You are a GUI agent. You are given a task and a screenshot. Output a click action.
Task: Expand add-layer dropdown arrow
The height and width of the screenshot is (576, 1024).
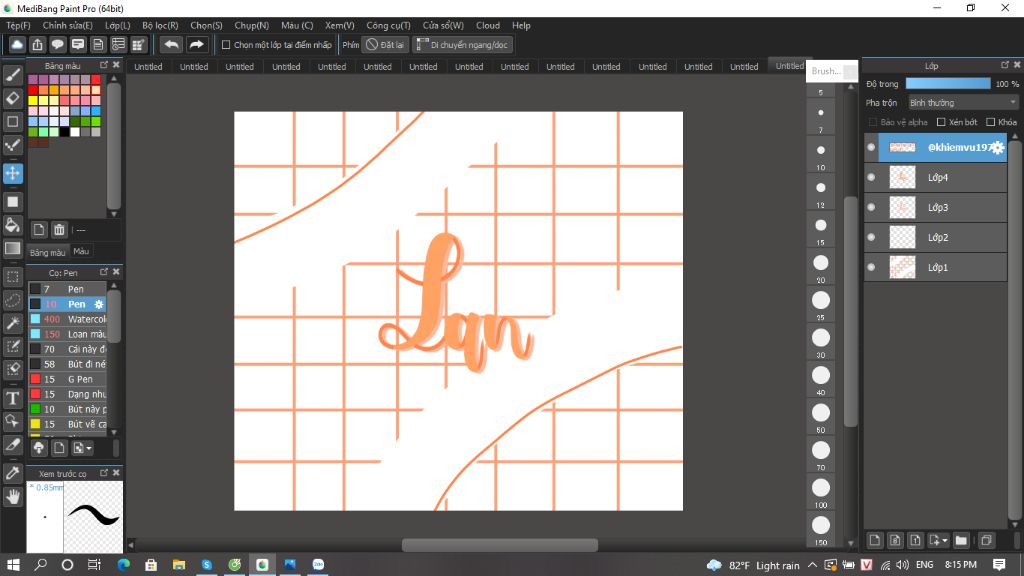pyautogui.click(x=945, y=541)
